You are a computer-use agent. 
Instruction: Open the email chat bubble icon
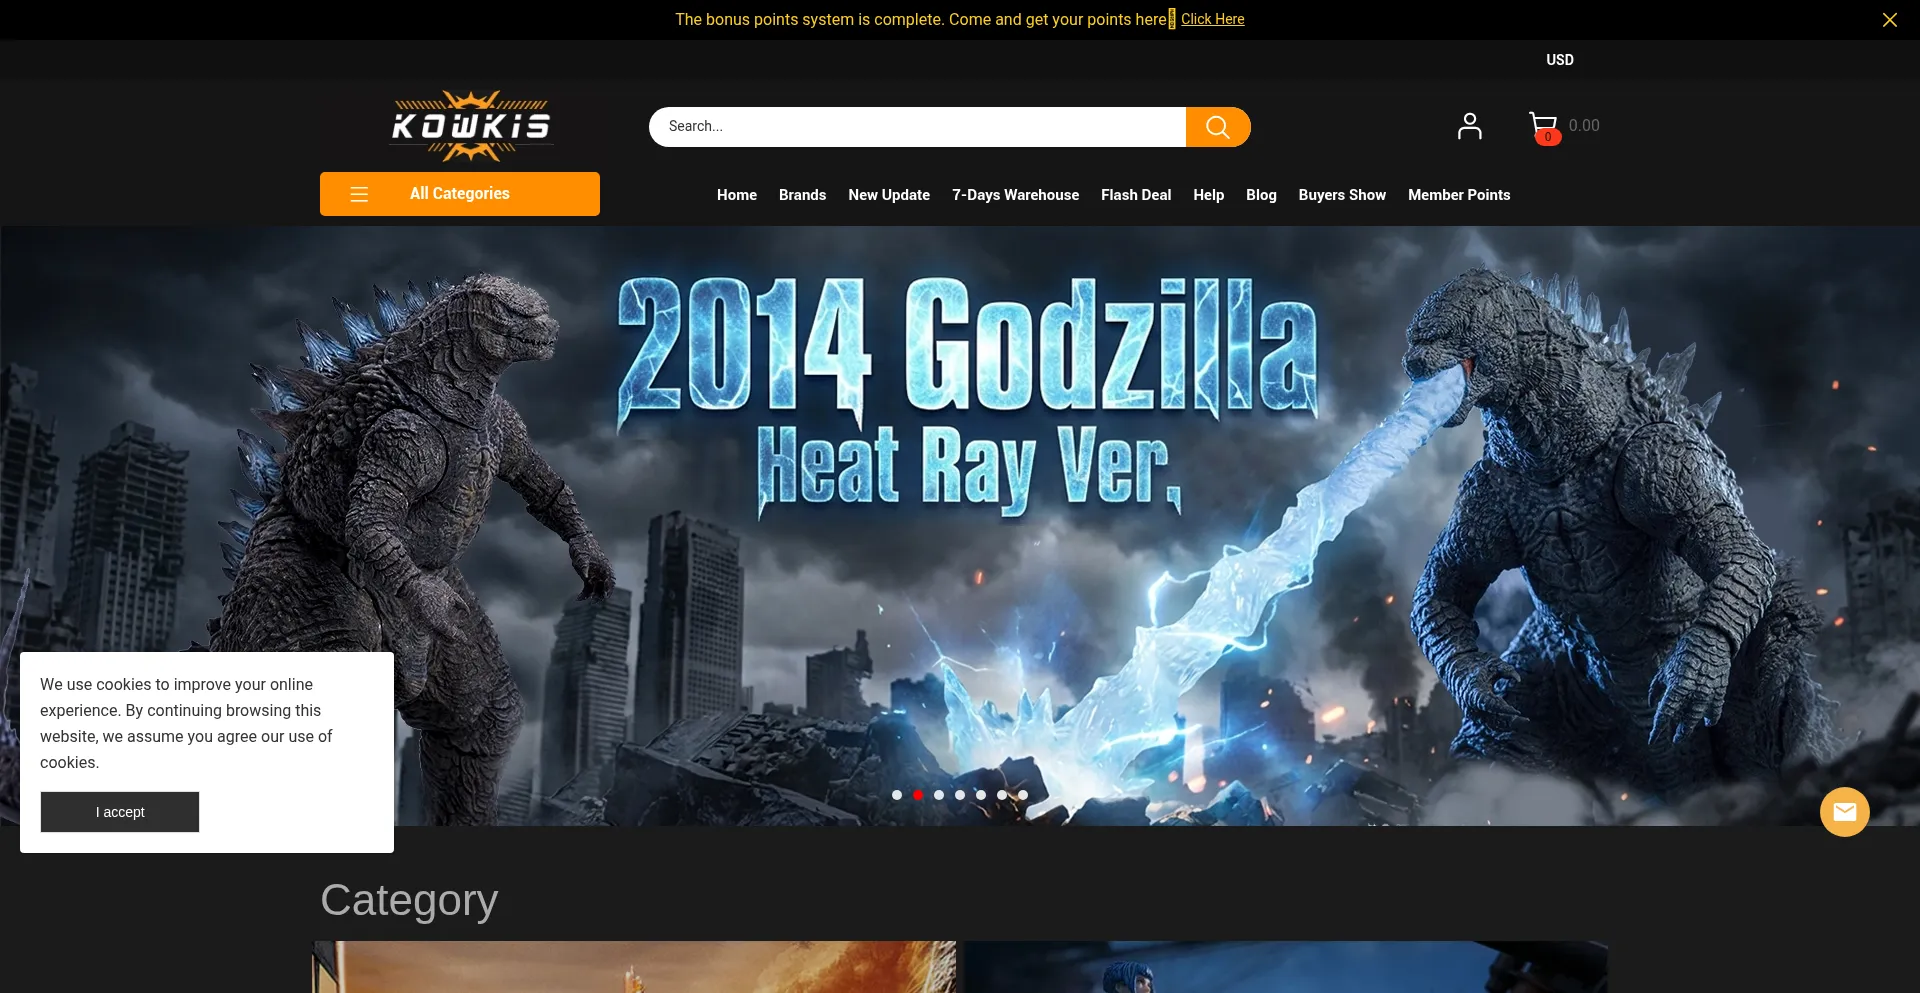(x=1844, y=812)
